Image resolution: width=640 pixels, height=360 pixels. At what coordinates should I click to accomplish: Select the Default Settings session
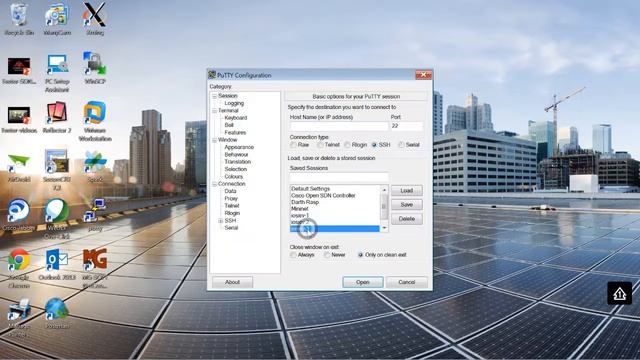[x=335, y=189]
